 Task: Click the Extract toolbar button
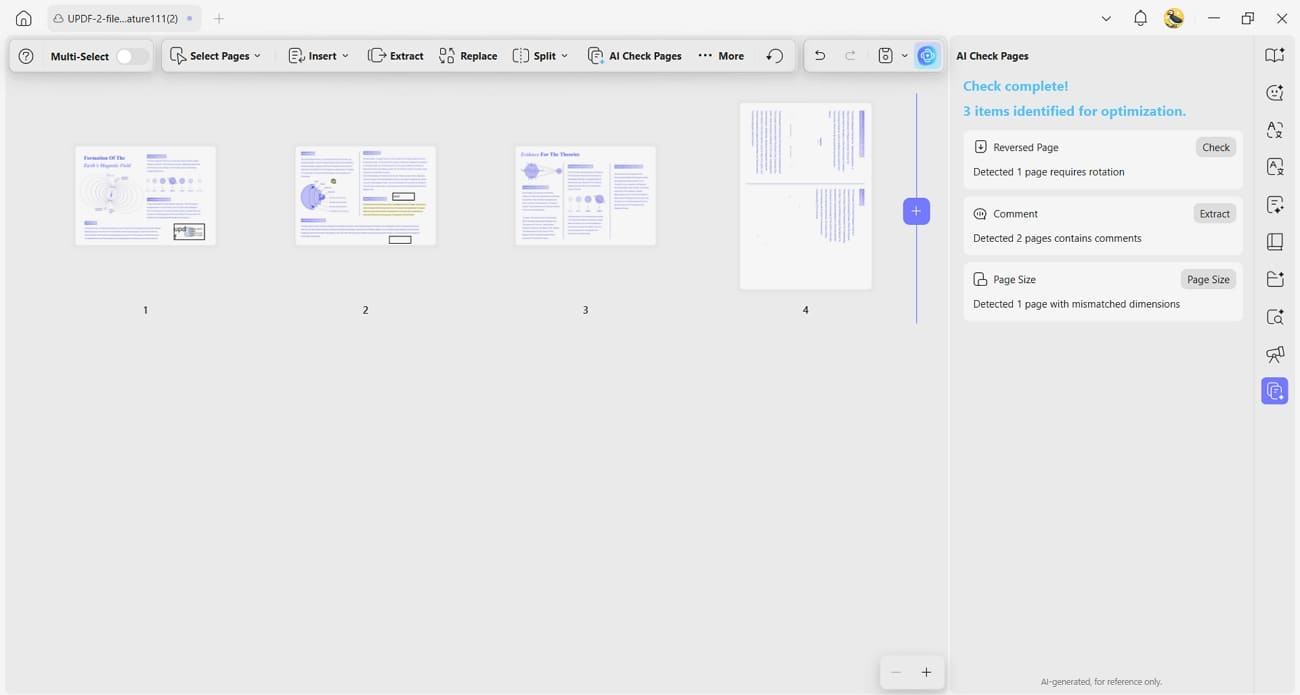click(396, 56)
